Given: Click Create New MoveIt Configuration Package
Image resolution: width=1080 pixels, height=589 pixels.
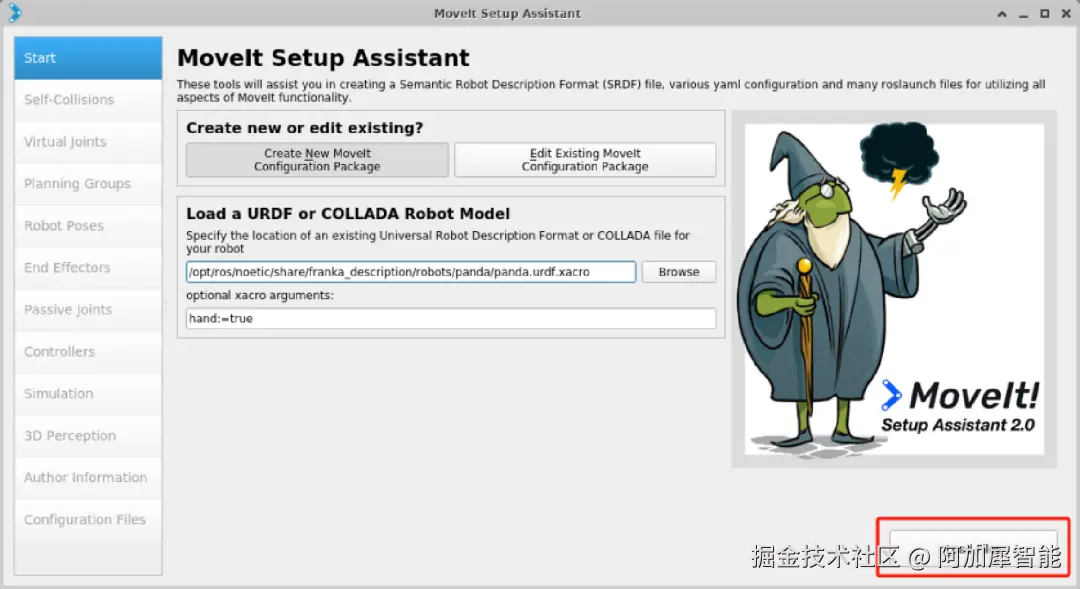Looking at the screenshot, I should [317, 160].
